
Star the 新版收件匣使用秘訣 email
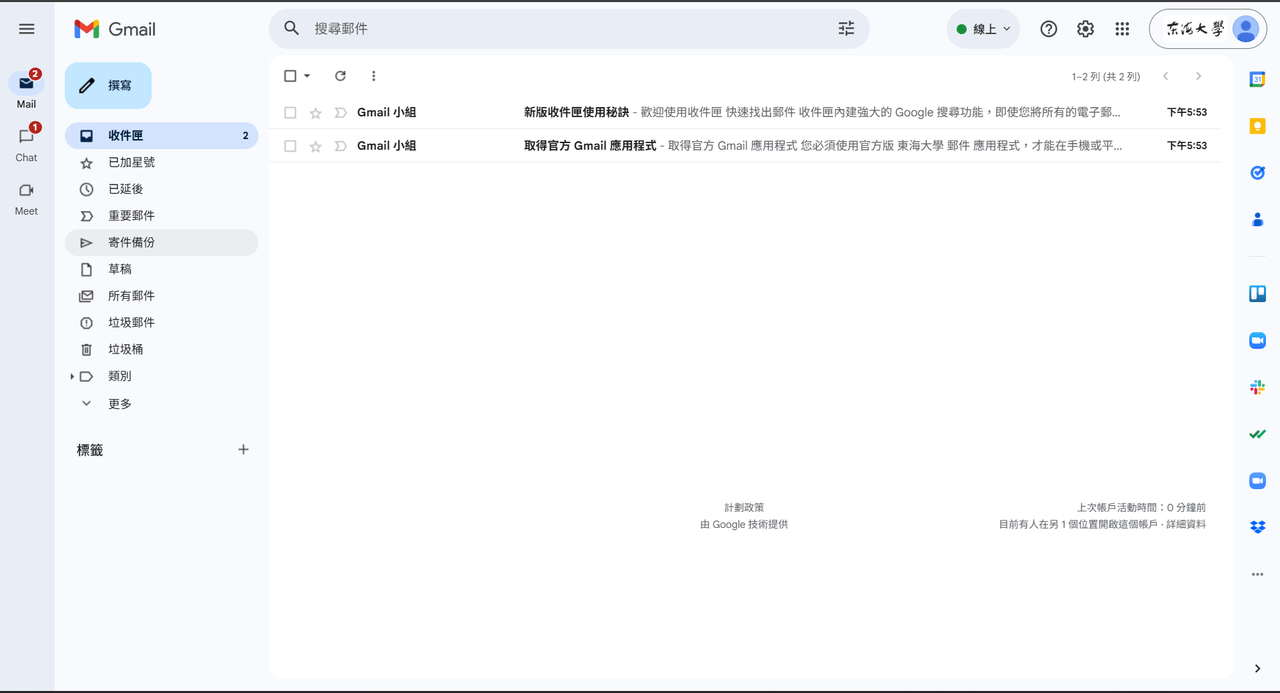point(316,113)
